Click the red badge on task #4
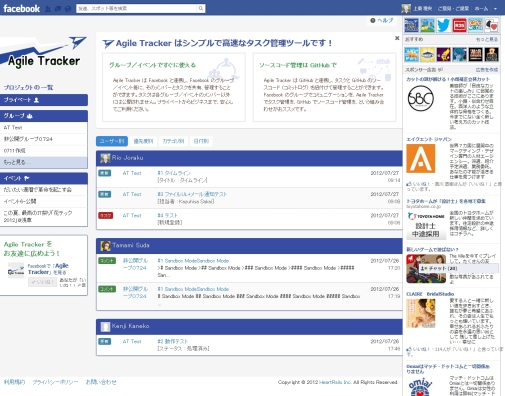The image size is (505, 396). [105, 215]
